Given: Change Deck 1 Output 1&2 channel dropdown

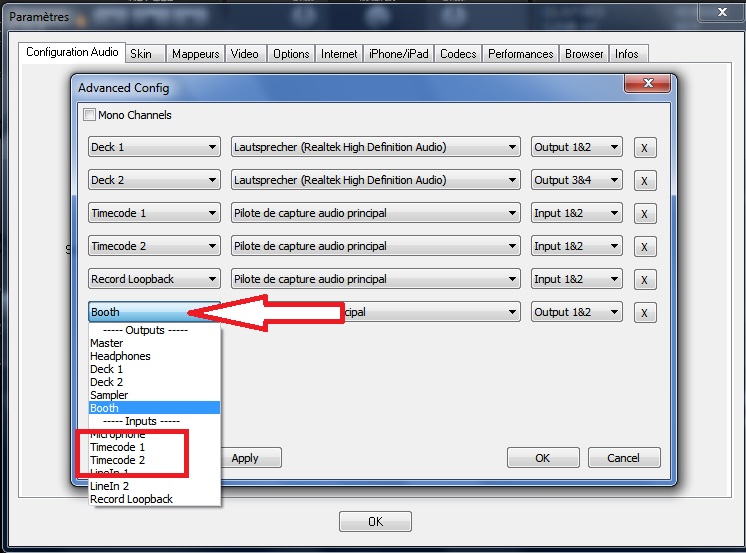Looking at the screenshot, I should tap(577, 147).
